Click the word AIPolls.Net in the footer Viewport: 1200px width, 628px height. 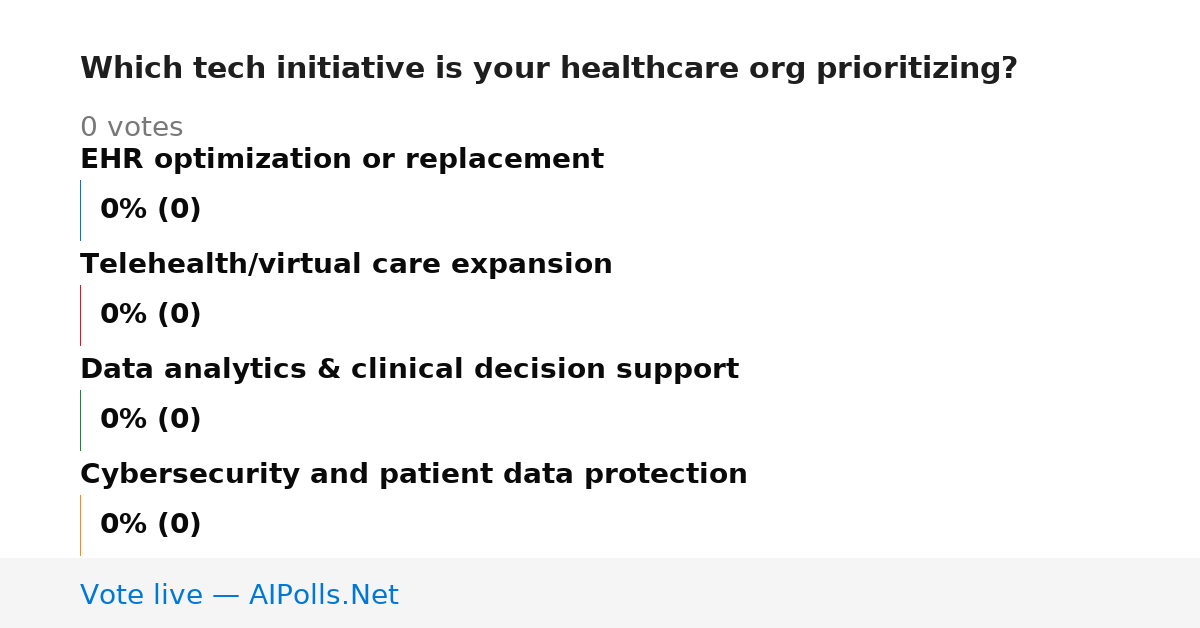point(323,596)
